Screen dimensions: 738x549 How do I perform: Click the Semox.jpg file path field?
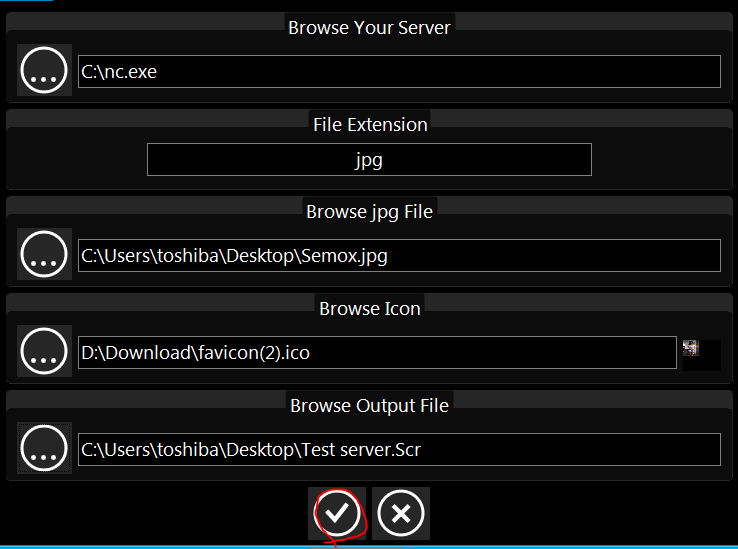(399, 256)
